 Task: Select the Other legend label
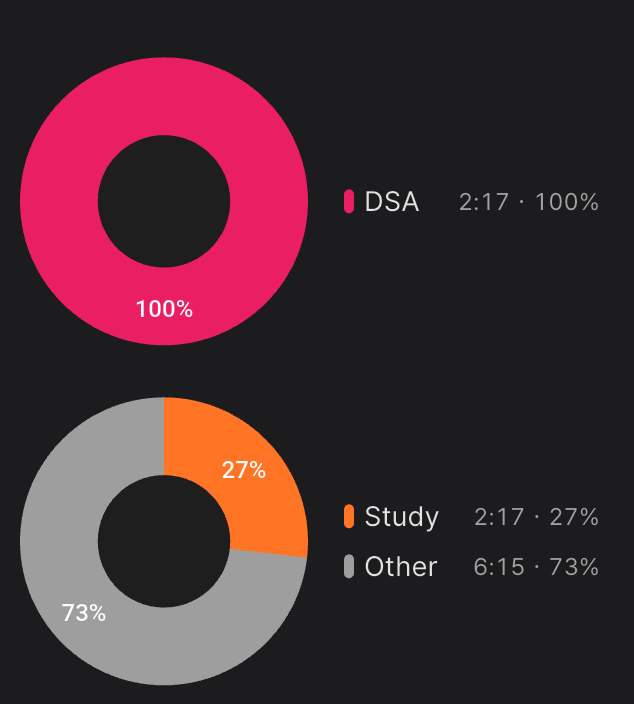click(401, 567)
